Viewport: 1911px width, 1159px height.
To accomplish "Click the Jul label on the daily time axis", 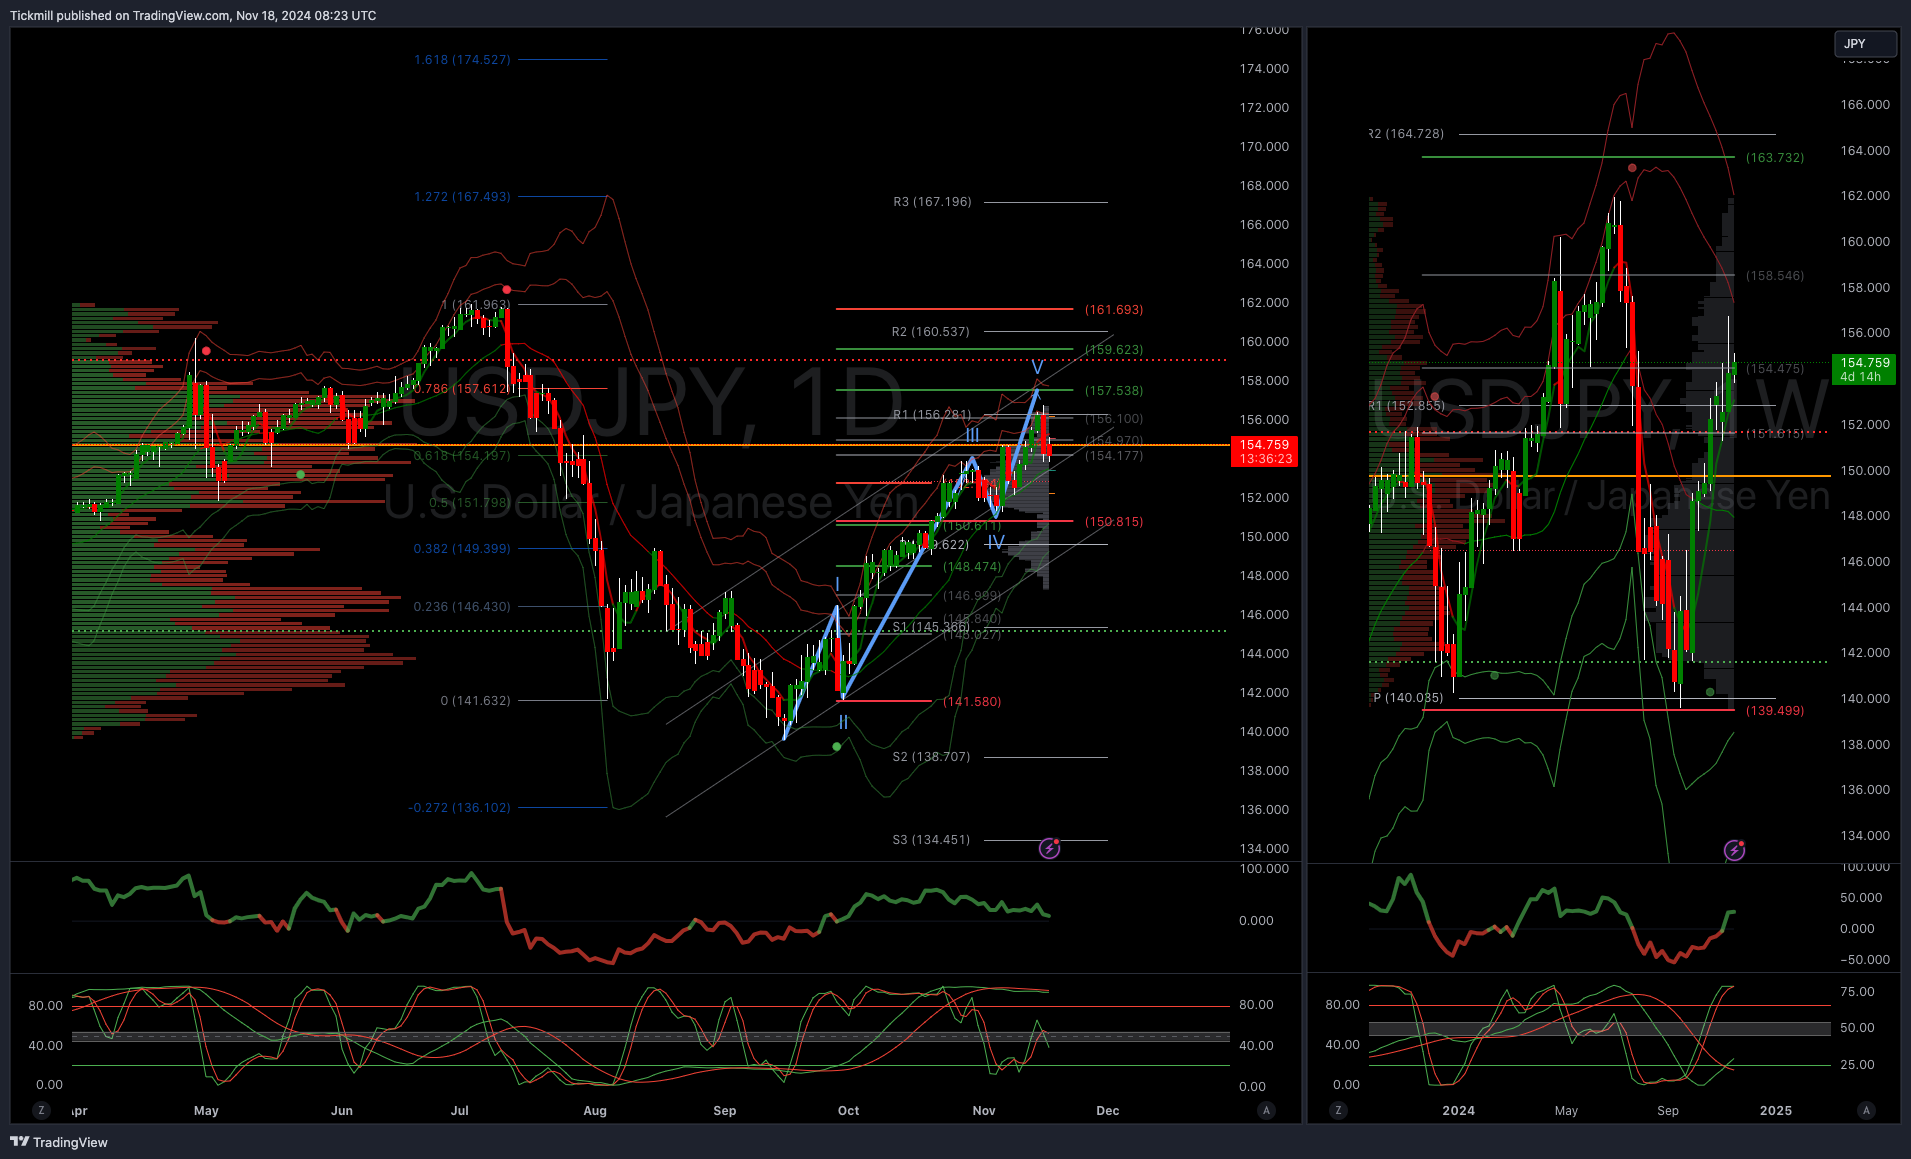I will 460,1111.
